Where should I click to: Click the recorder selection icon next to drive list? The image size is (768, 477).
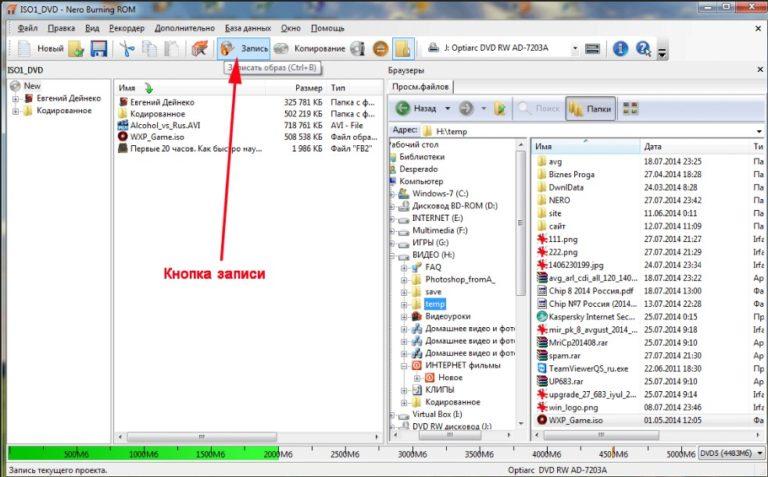coord(592,48)
